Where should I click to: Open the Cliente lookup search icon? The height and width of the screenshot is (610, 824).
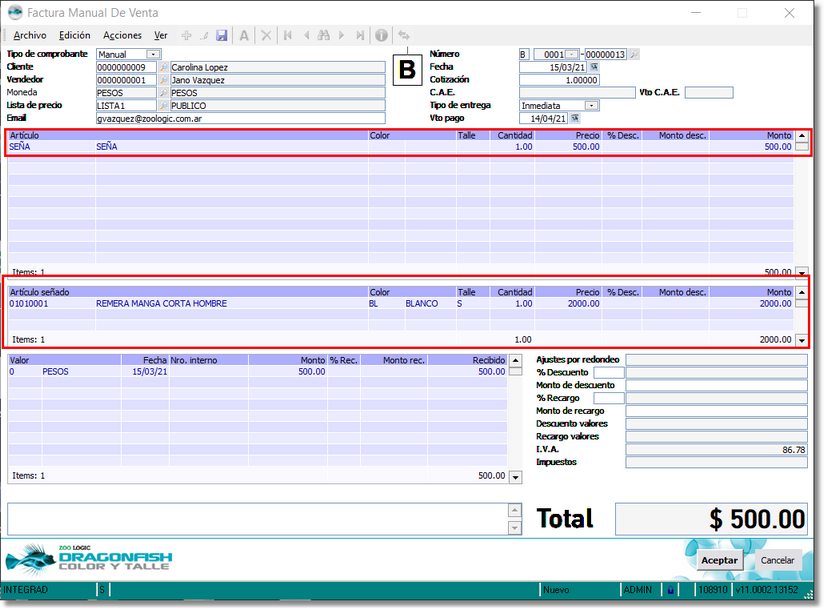[164, 67]
